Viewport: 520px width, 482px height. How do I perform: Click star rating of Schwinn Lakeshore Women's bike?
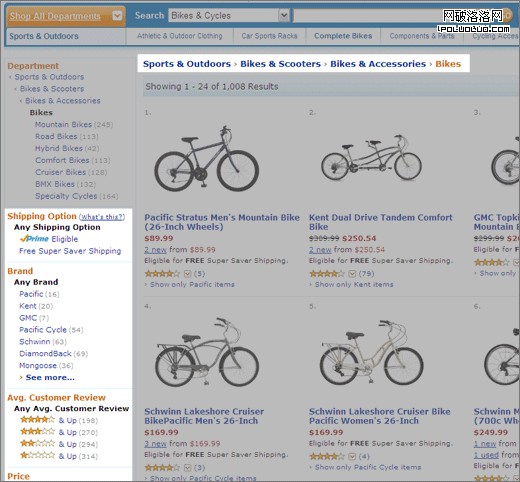click(327, 456)
